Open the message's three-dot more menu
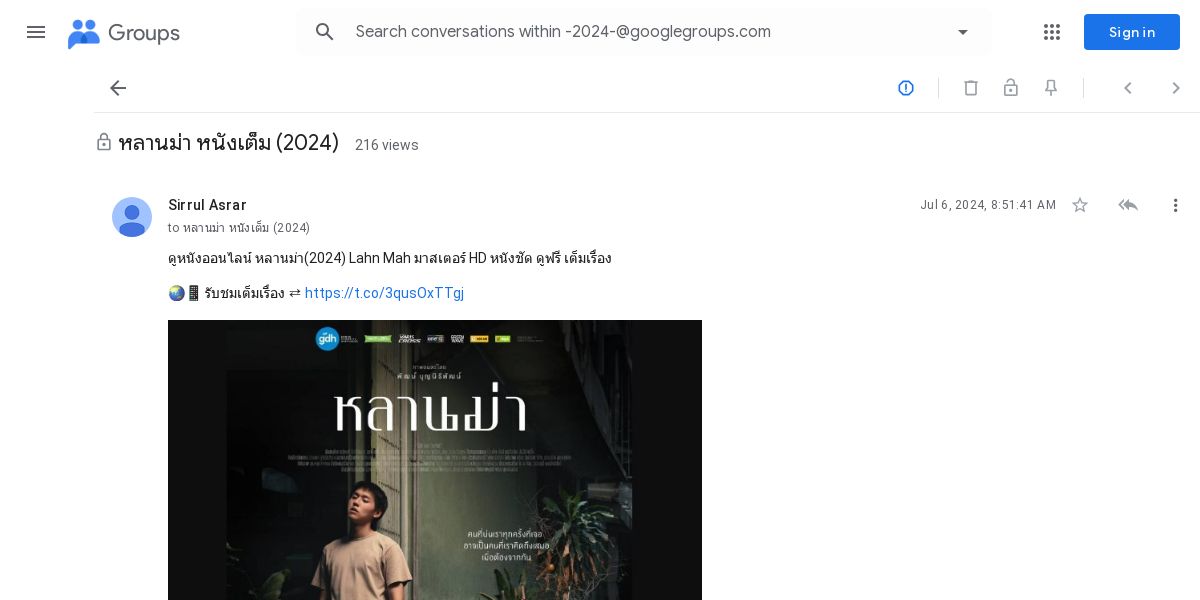The height and width of the screenshot is (600, 1200). tap(1176, 205)
